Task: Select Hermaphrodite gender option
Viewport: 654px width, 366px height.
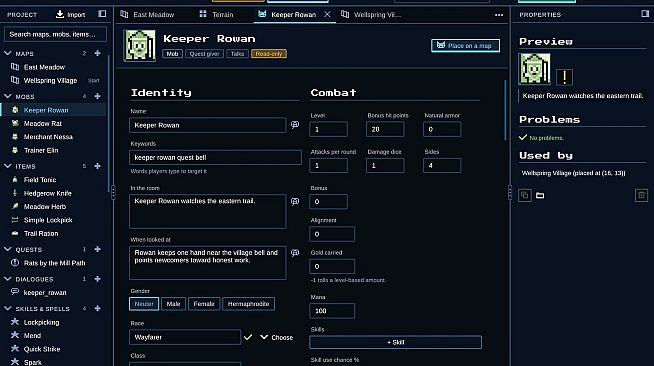Action: click(248, 304)
